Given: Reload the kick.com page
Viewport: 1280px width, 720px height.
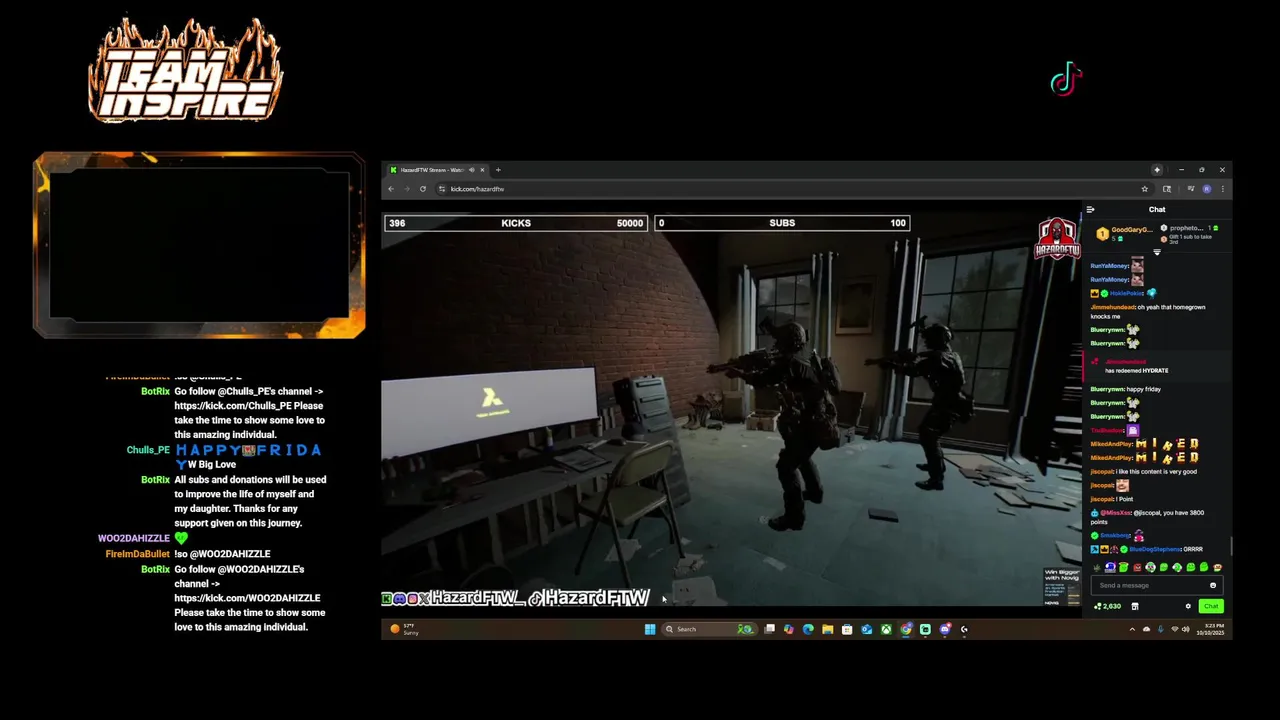Looking at the screenshot, I should click(423, 189).
